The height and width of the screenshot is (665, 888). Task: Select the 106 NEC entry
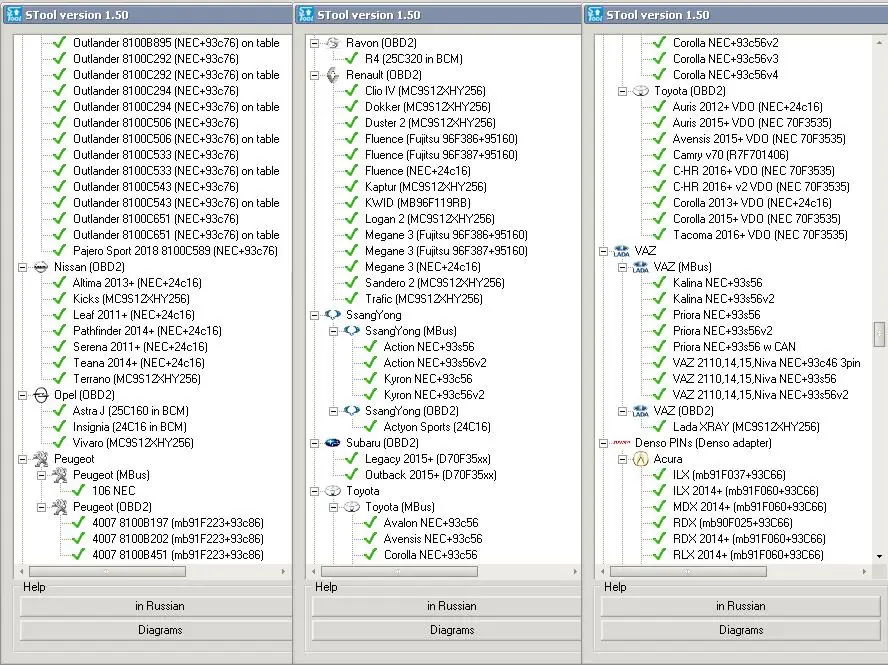point(114,491)
